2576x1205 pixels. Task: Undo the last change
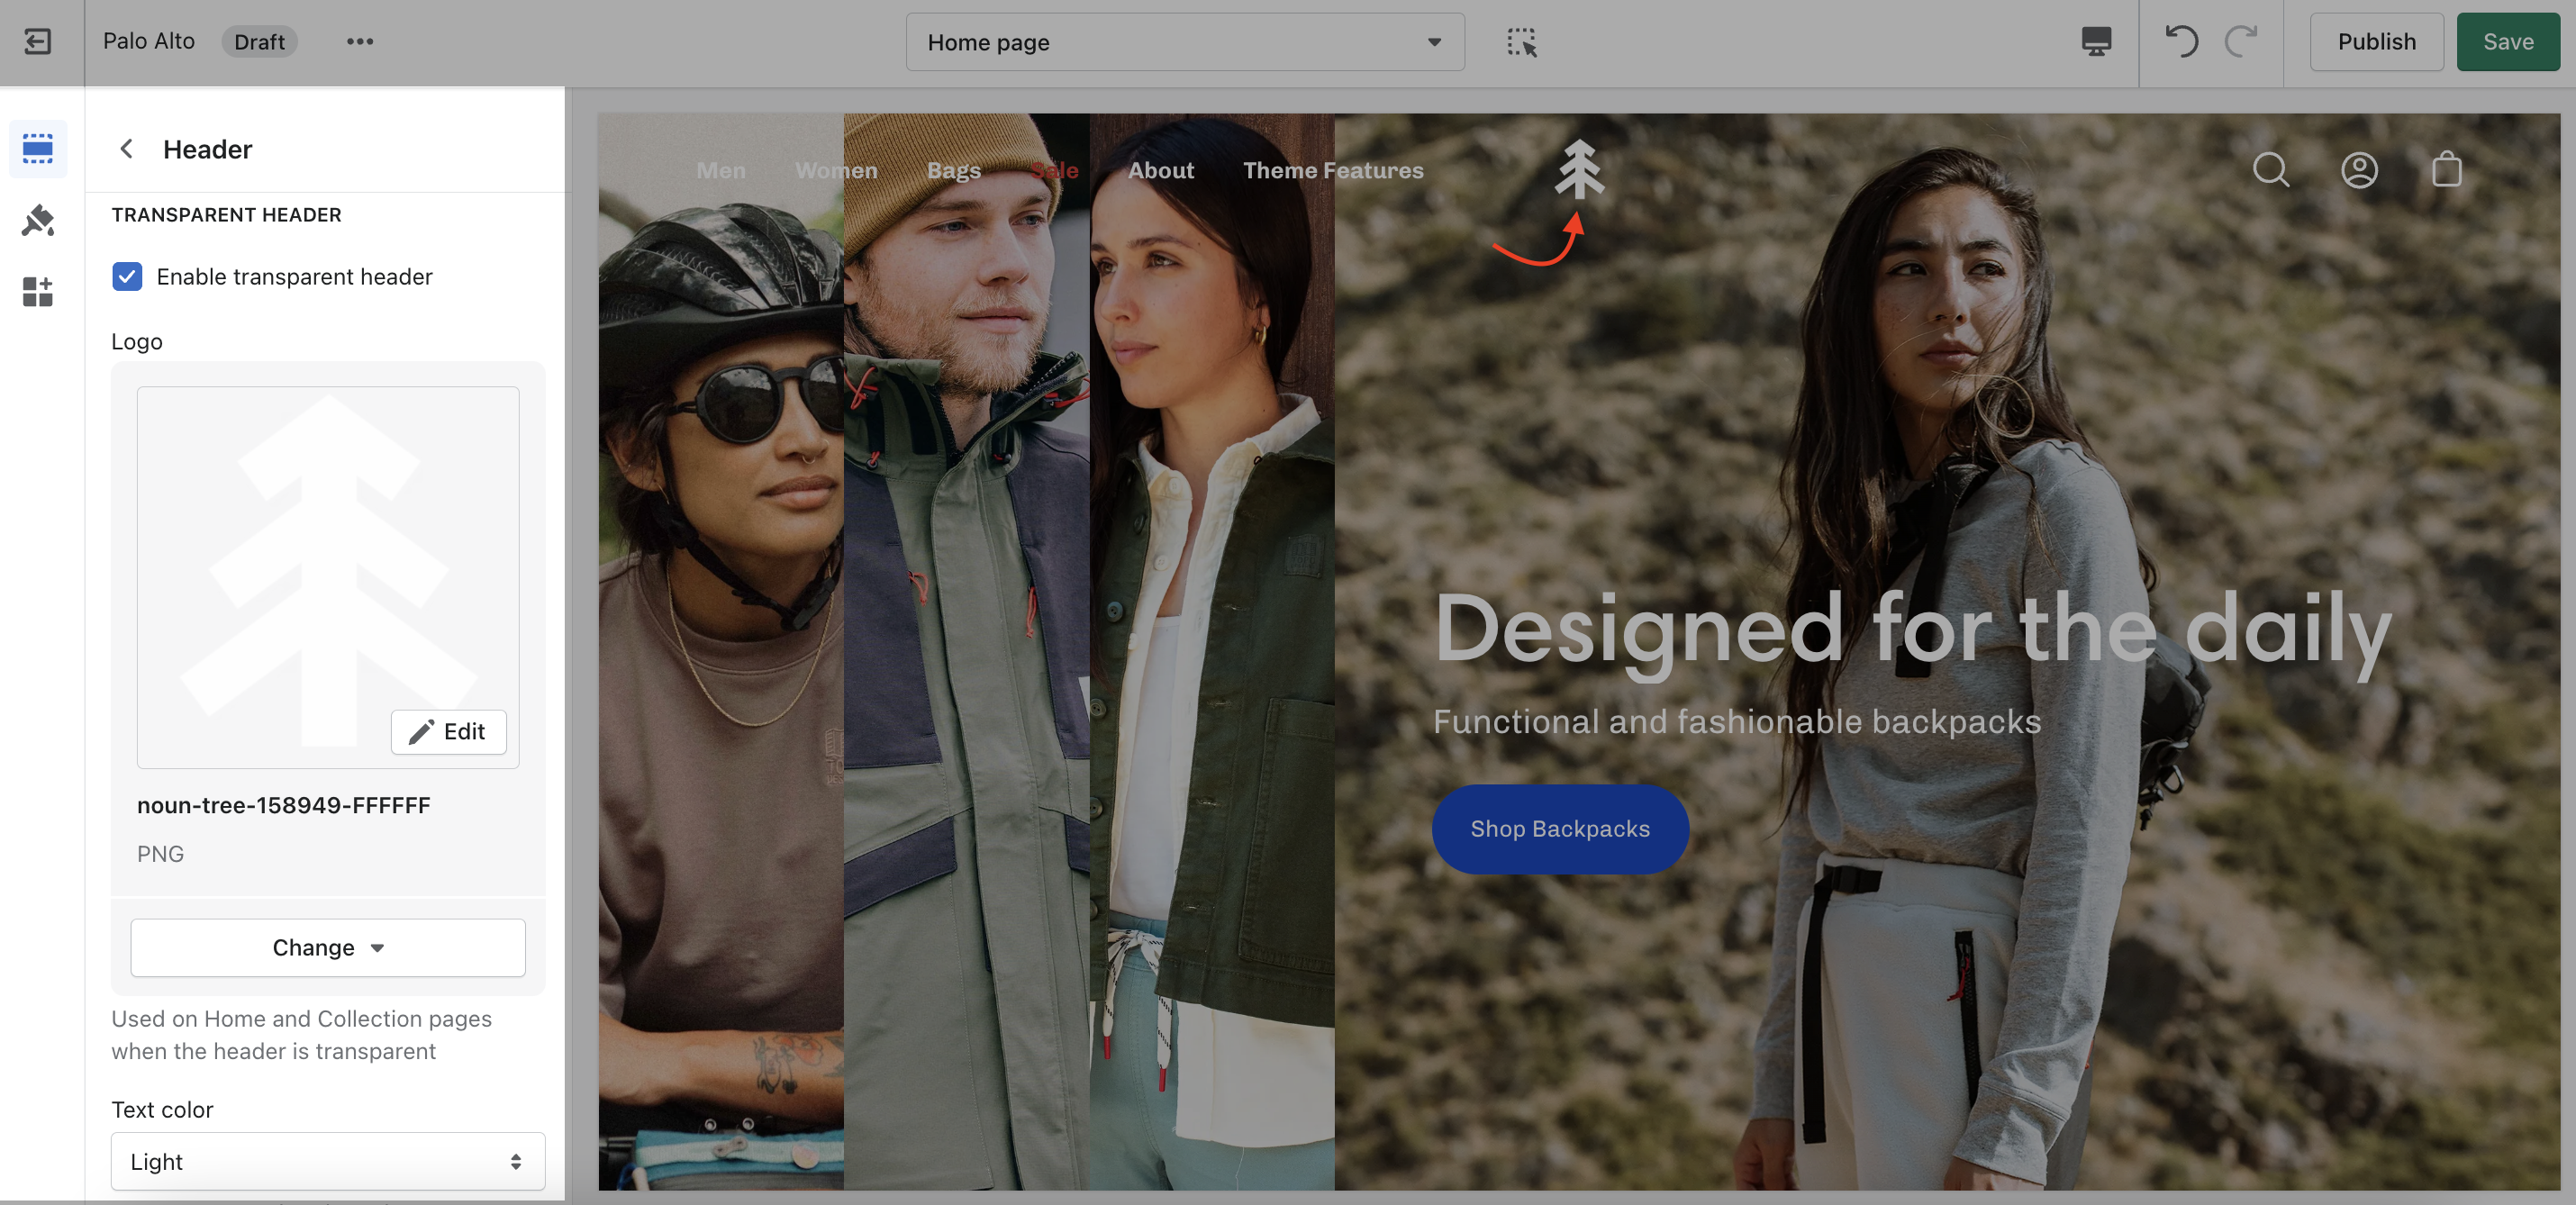pyautogui.click(x=2181, y=41)
